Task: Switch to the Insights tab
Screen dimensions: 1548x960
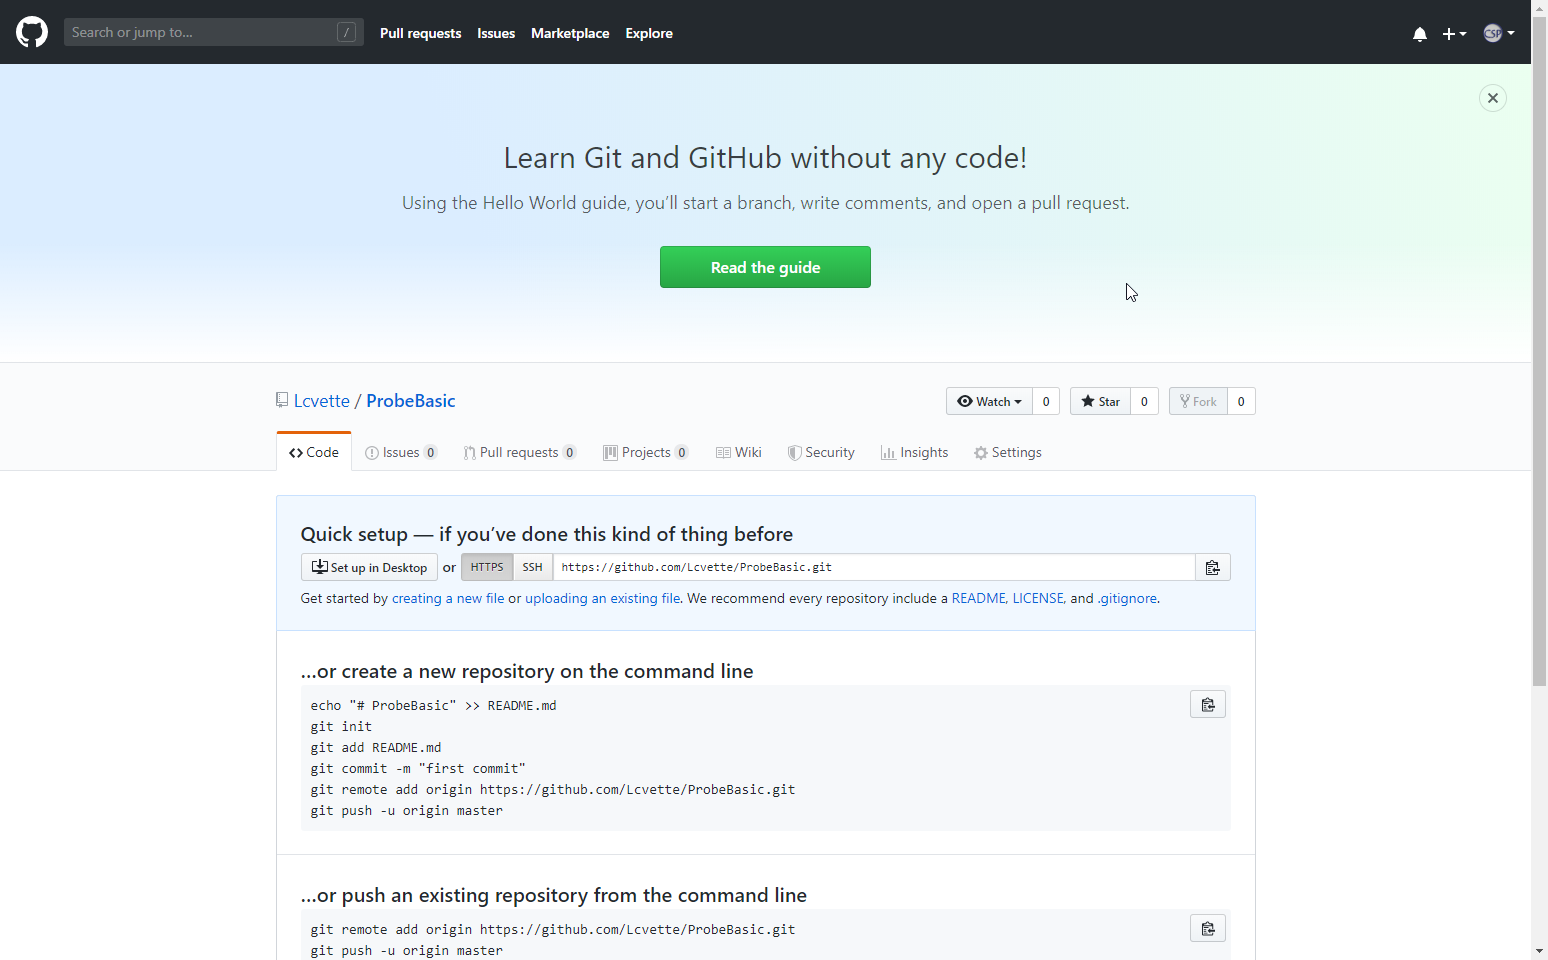Action: 915,452
